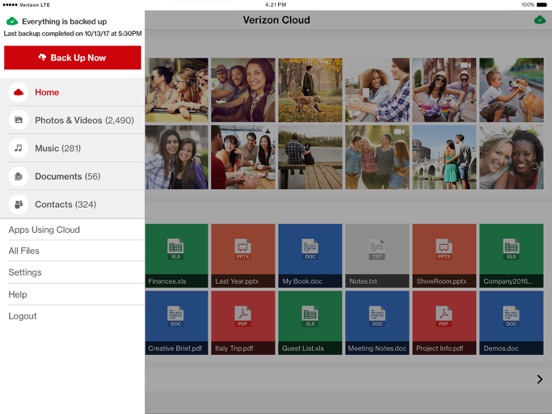Open the My Book.doc file tile
This screenshot has height=414, width=552.
[310, 256]
